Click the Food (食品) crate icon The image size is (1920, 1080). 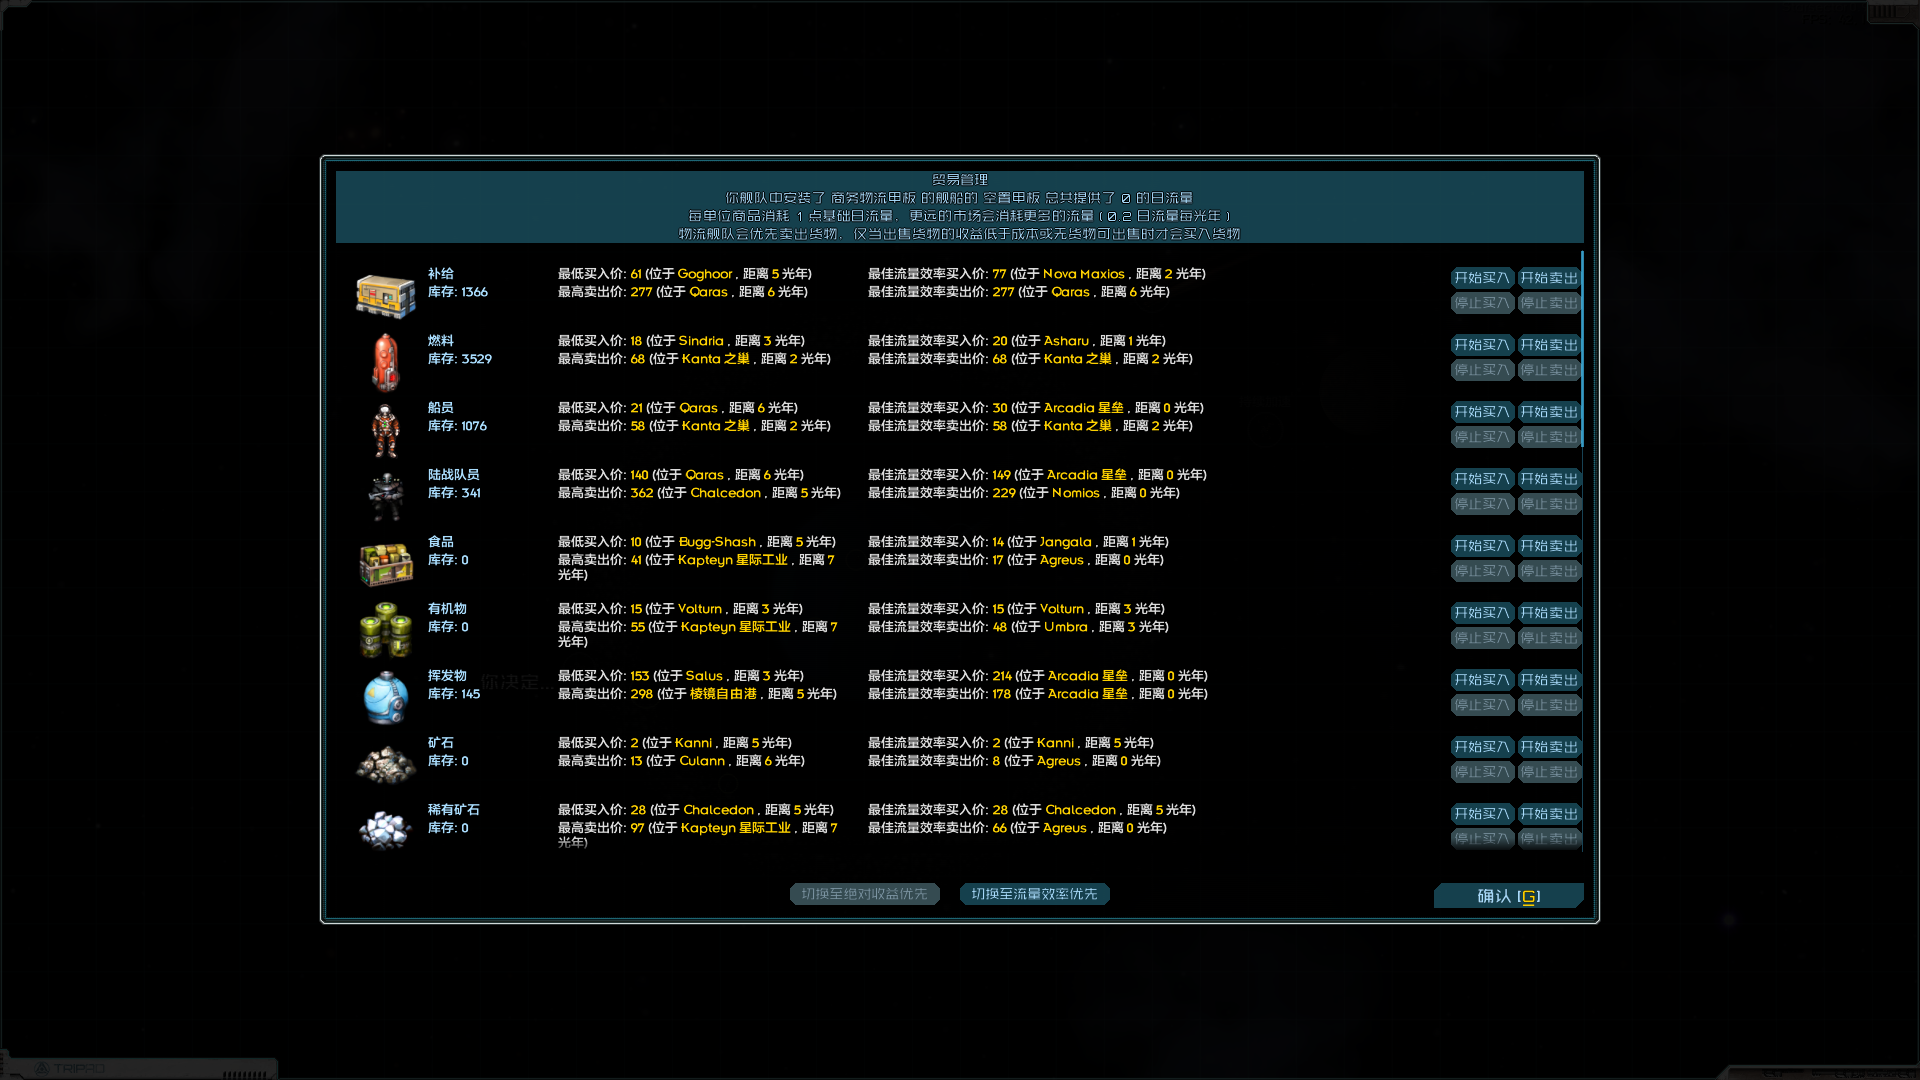tap(385, 564)
